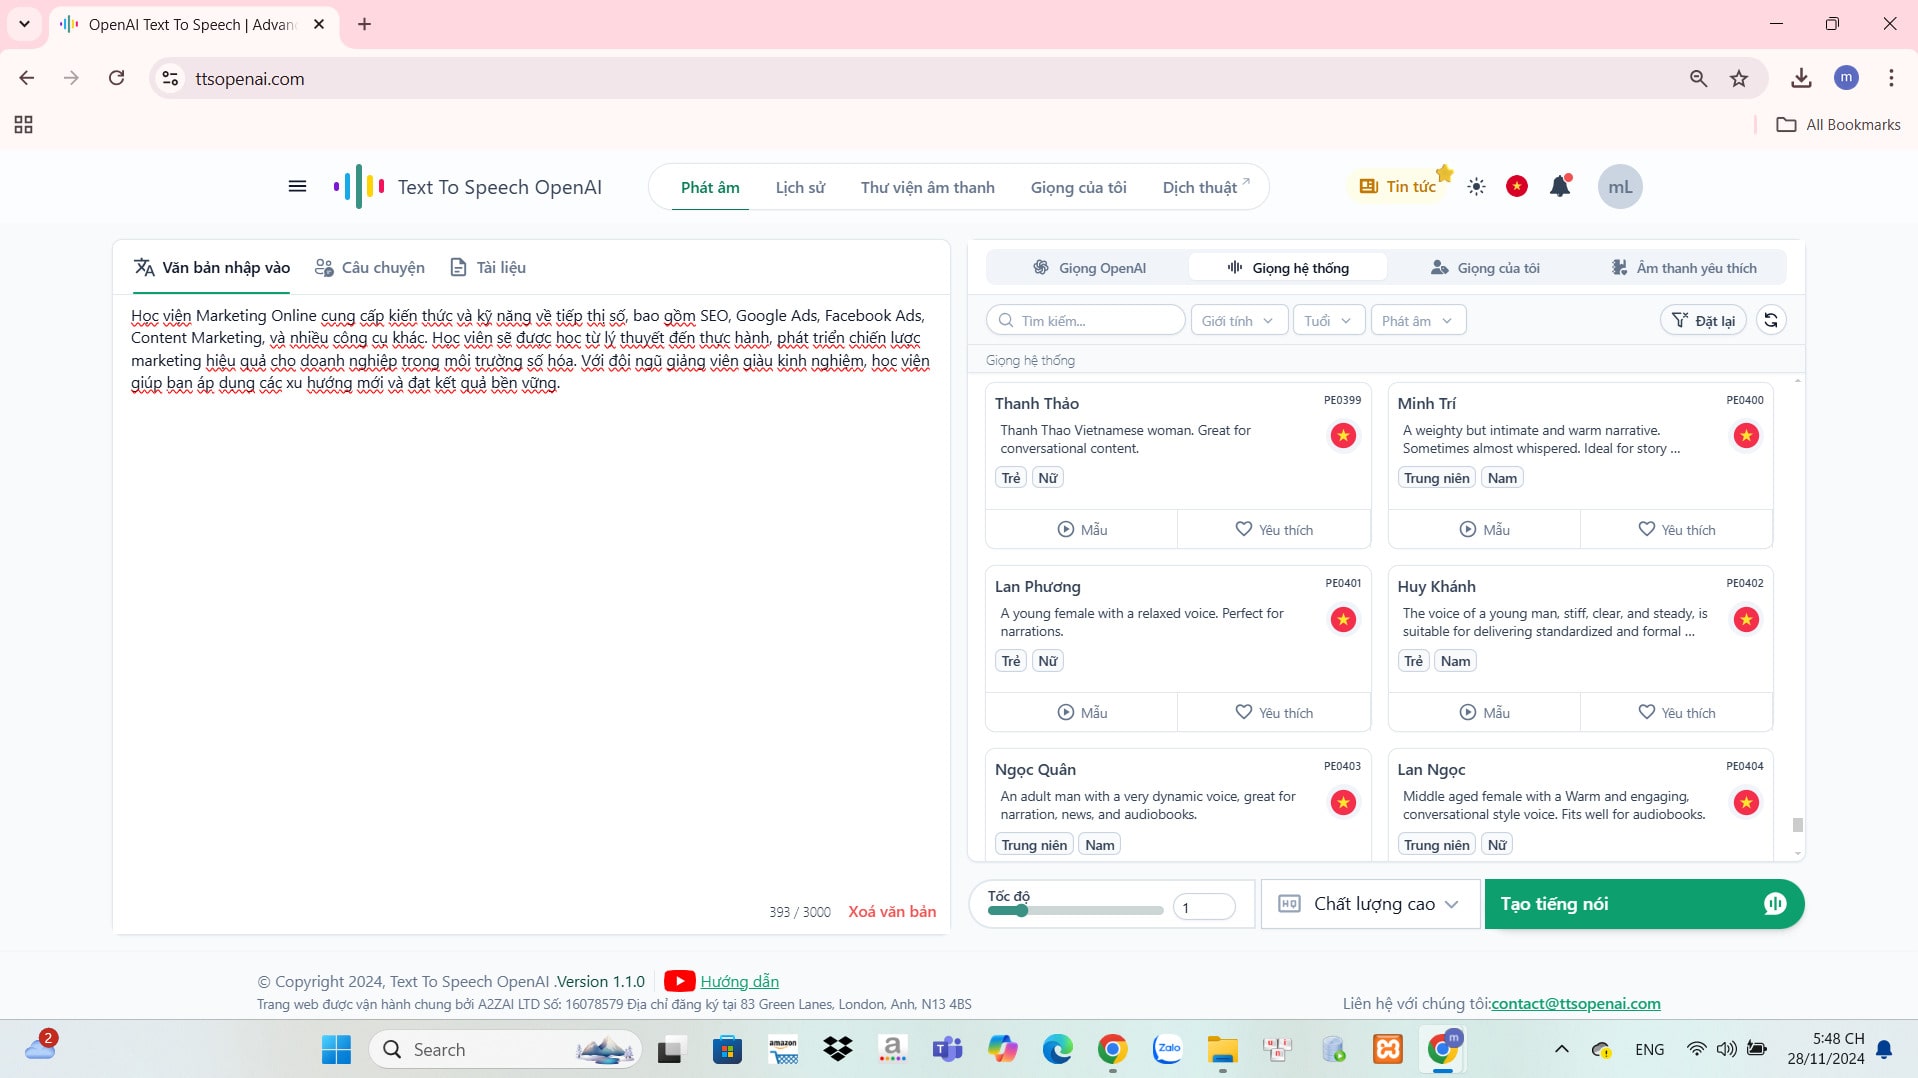Open the mL profile avatar
Image resolution: width=1918 pixels, height=1078 pixels.
click(x=1620, y=187)
